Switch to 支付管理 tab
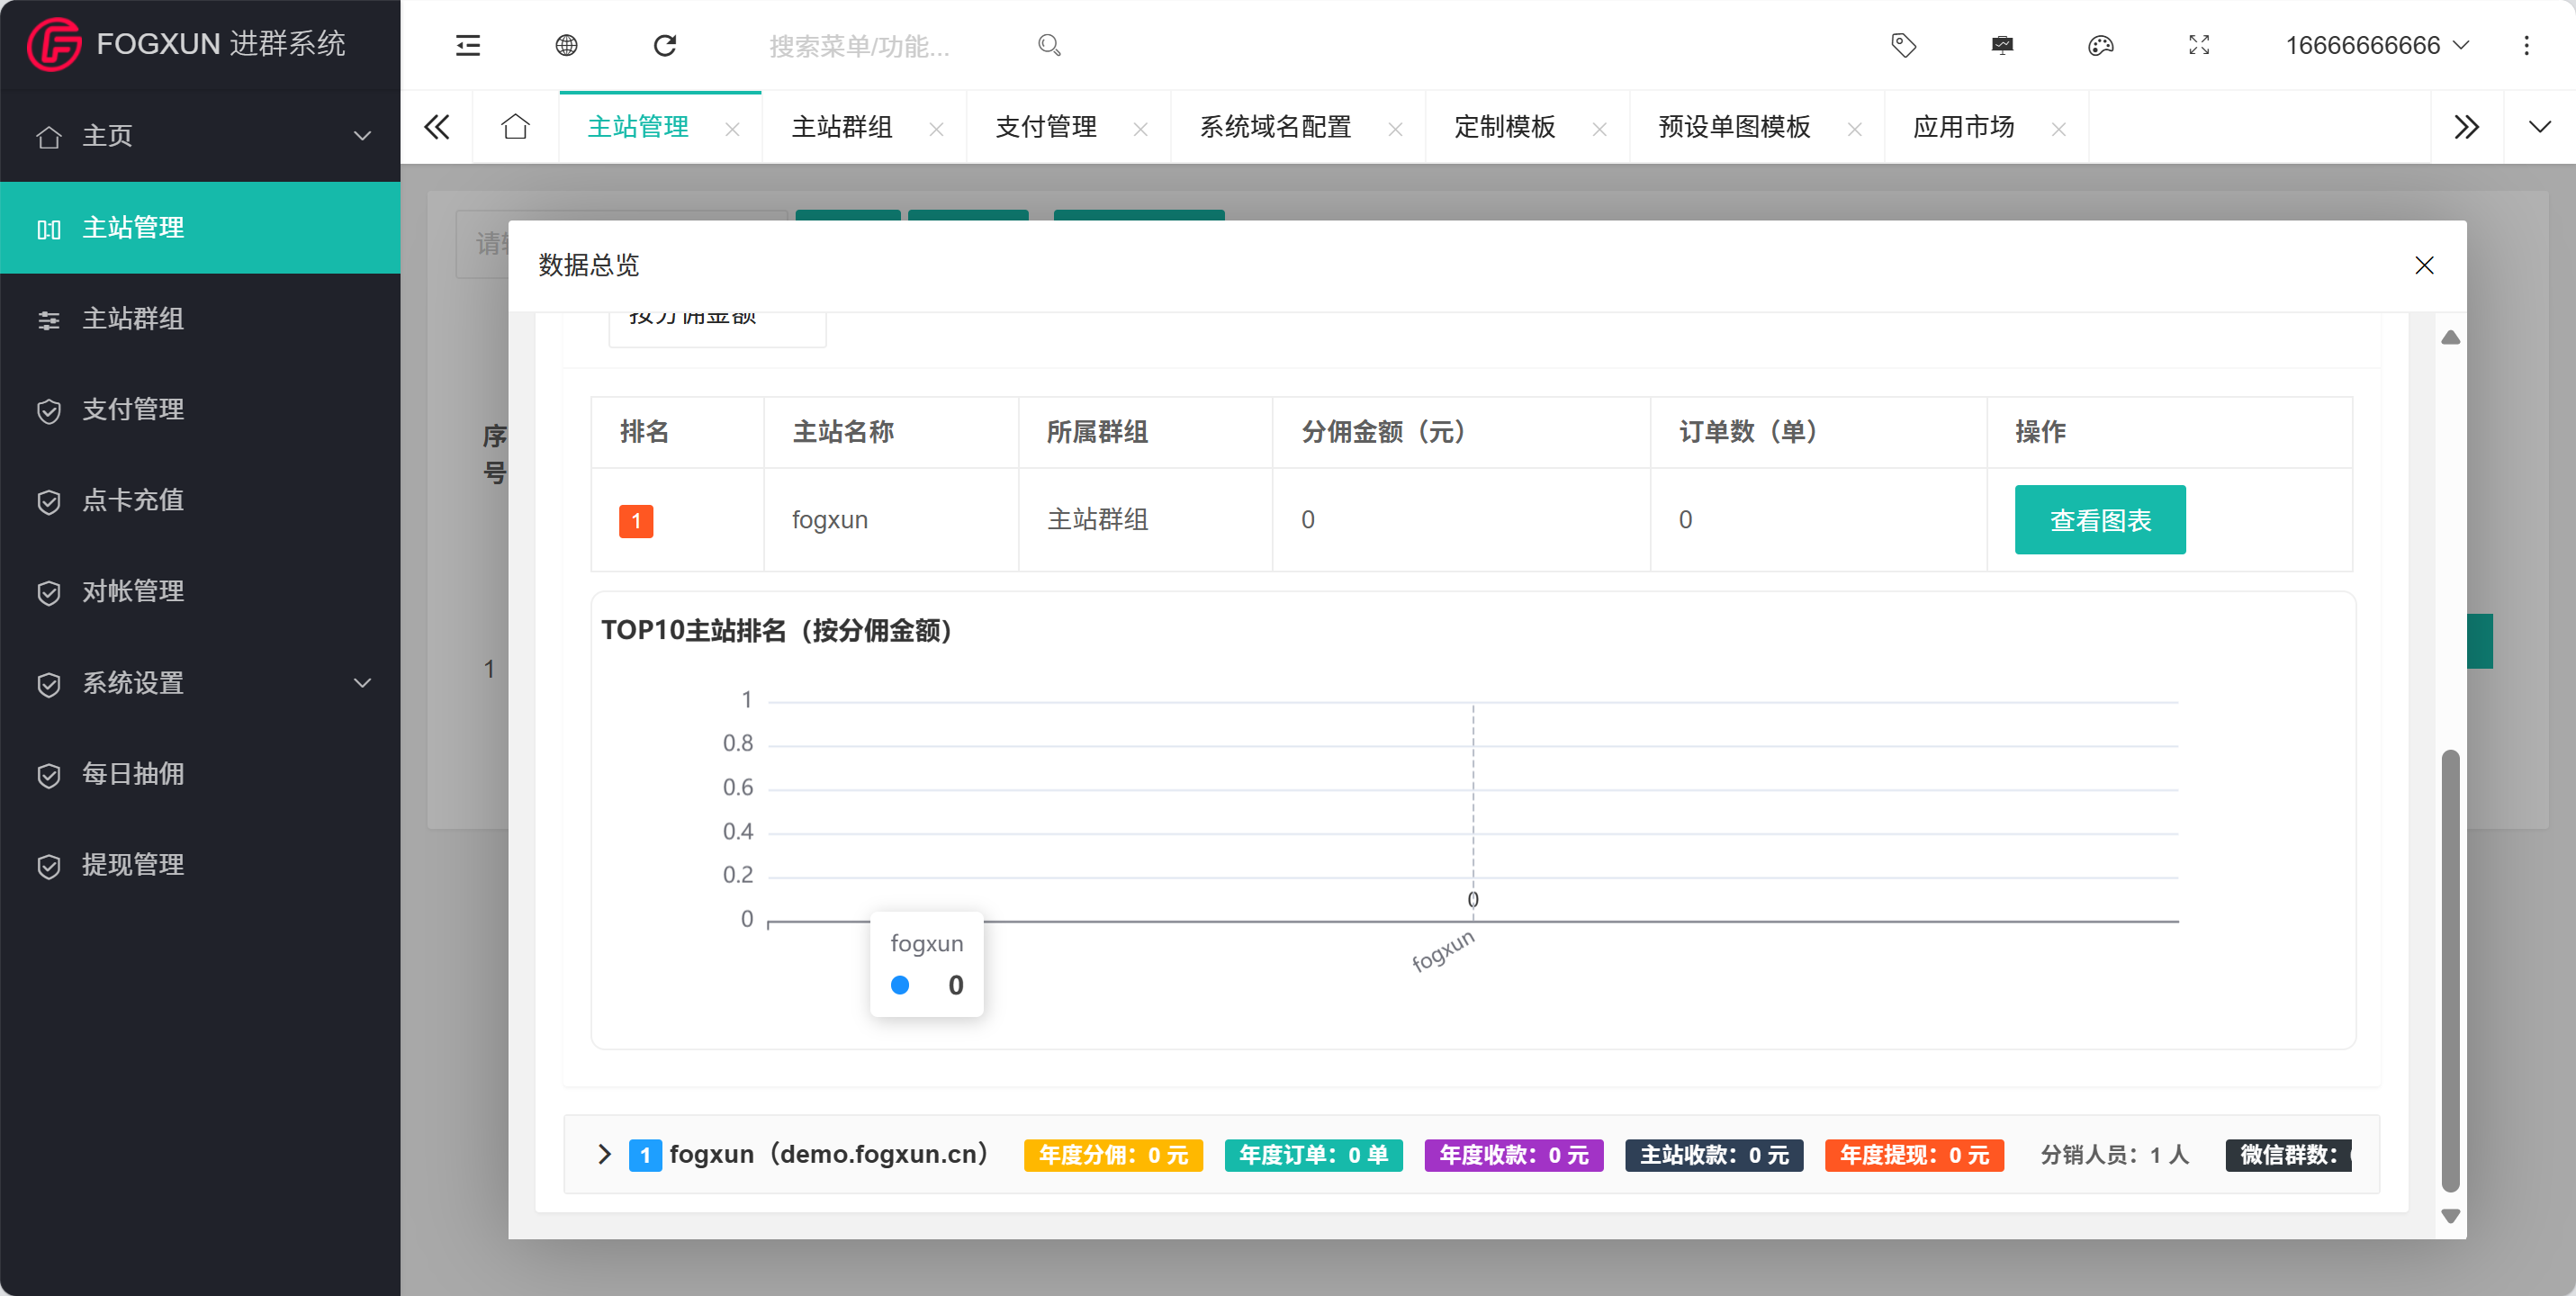Viewport: 2576px width, 1296px height. [x=1046, y=127]
